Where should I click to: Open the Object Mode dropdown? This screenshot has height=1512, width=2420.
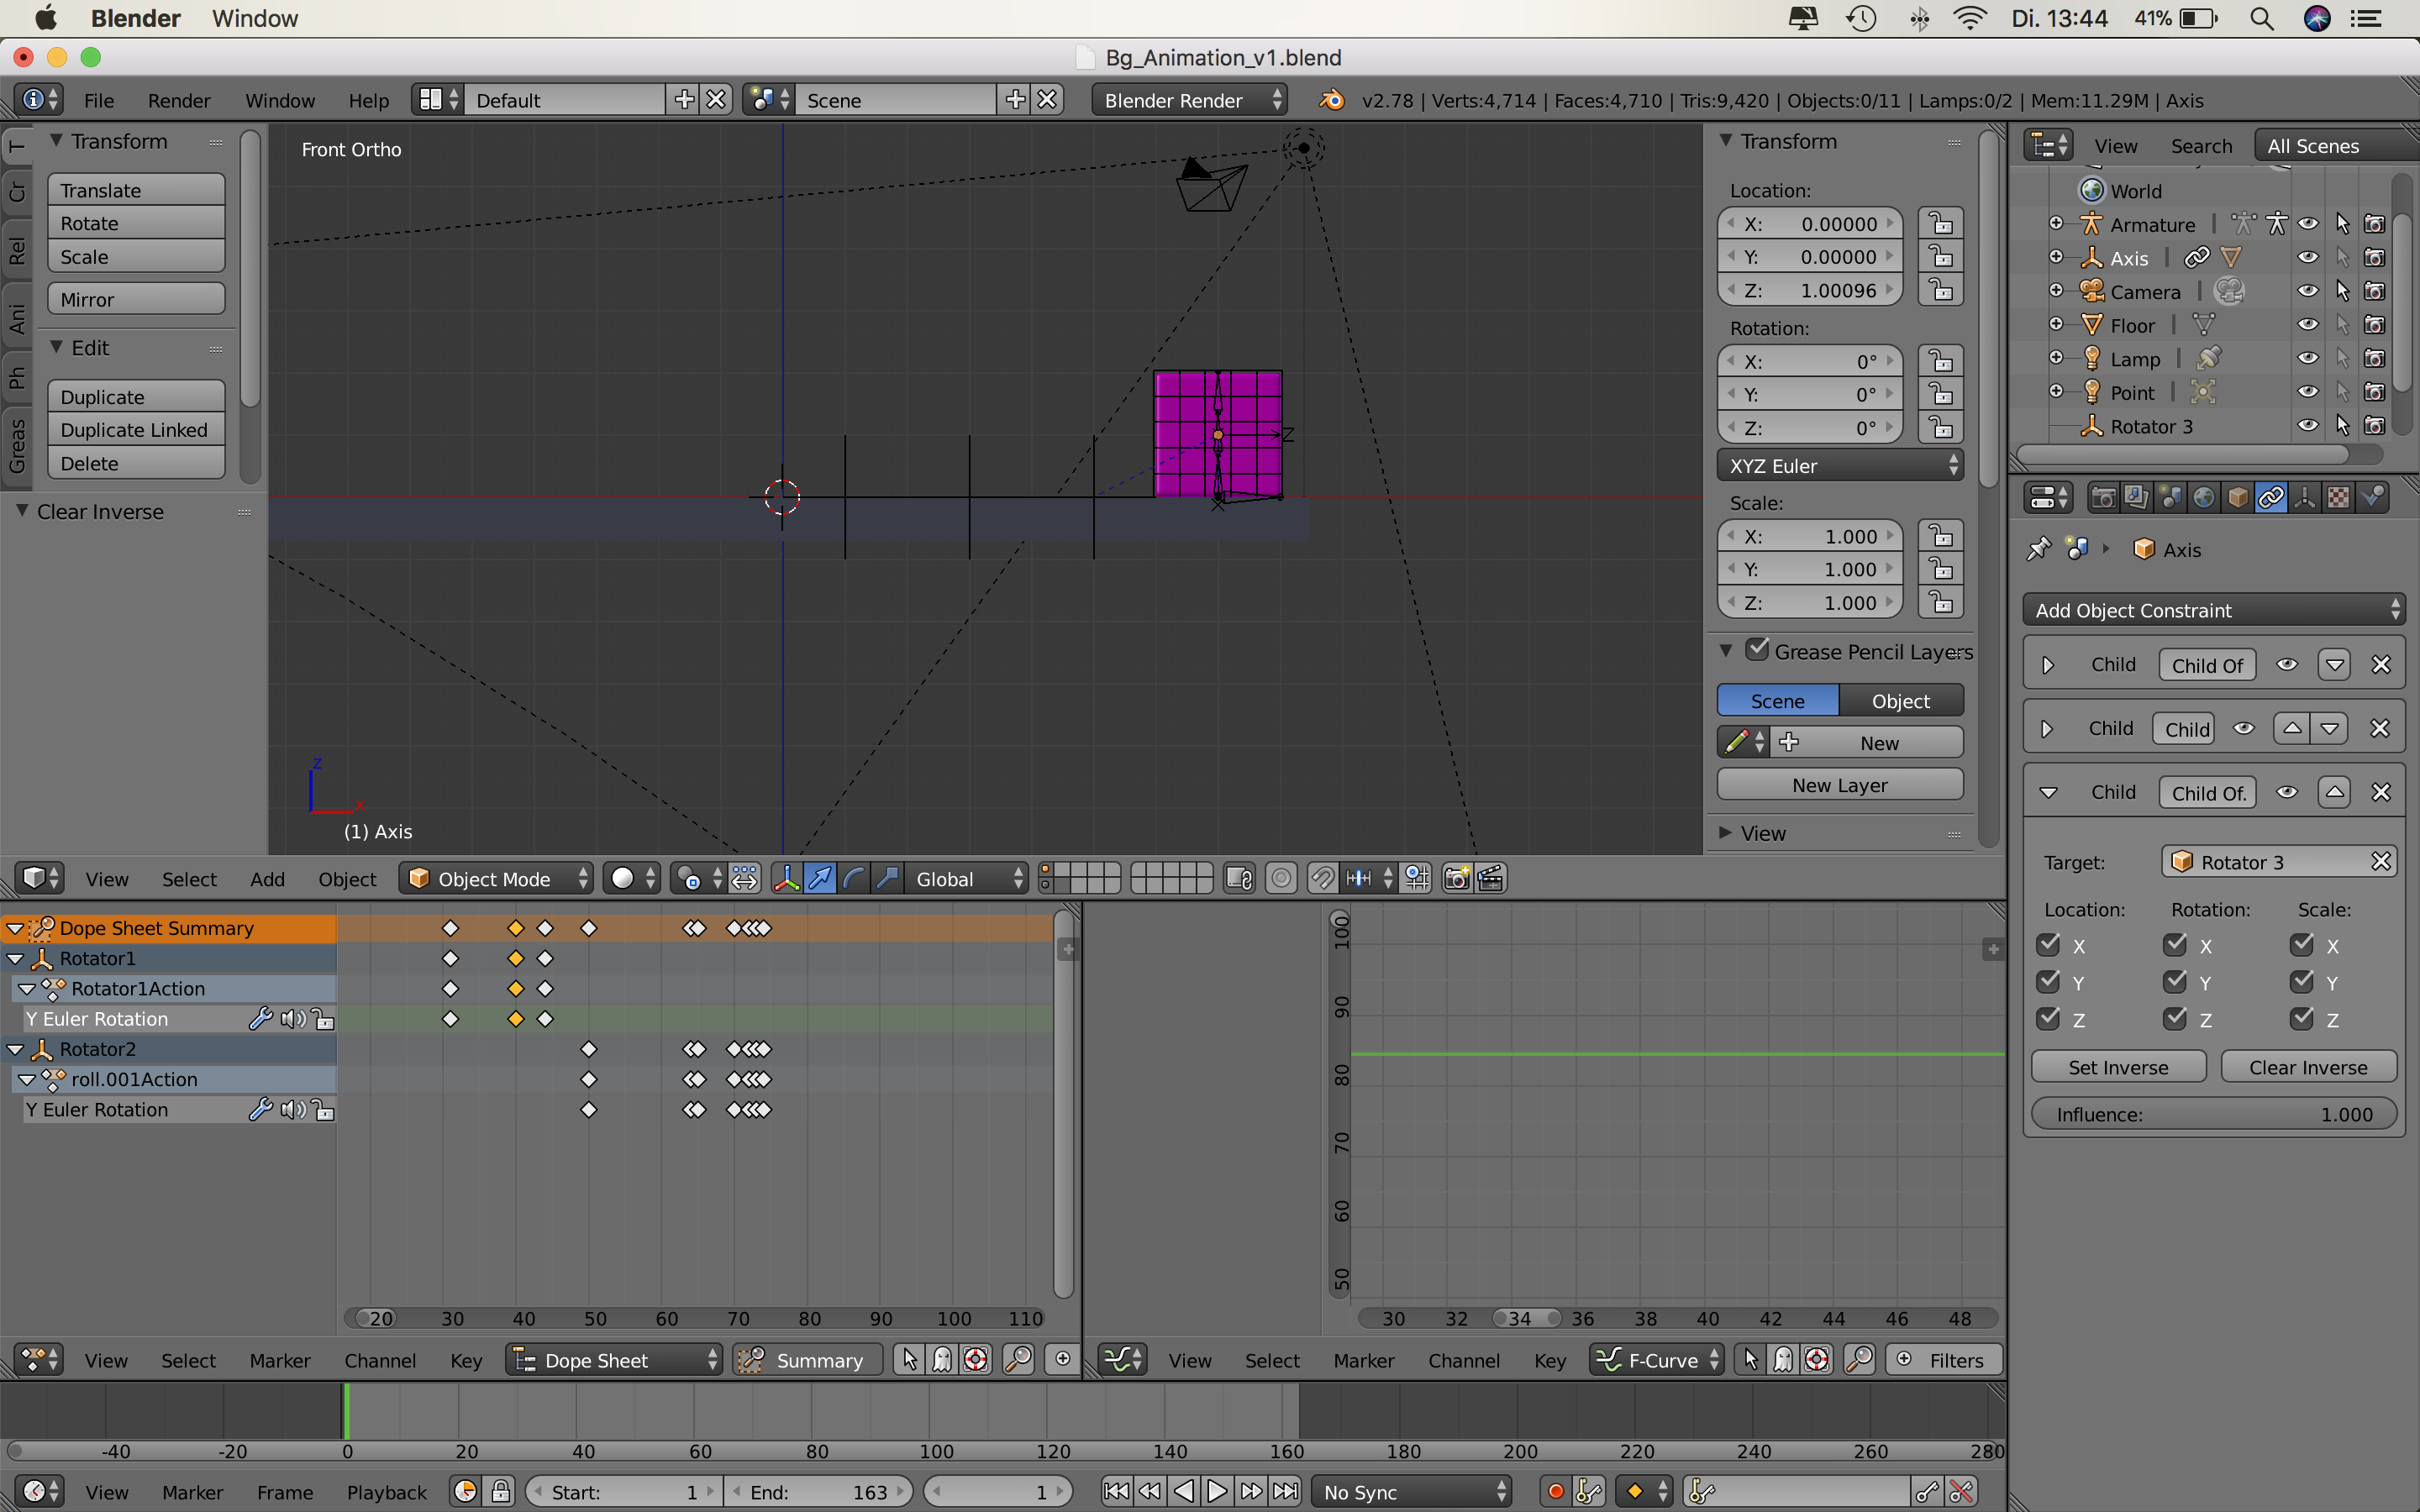click(x=495, y=877)
